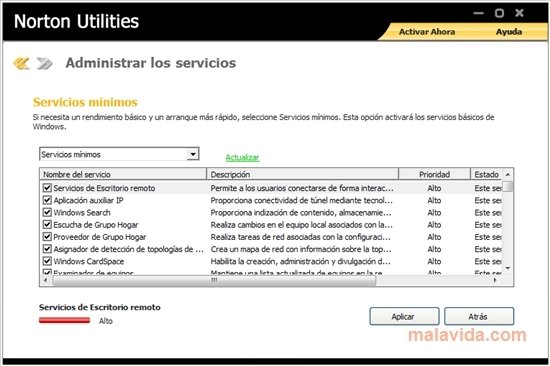Click the horizontal scrollbar left arrow
The width and height of the screenshot is (550, 366).
pyautogui.click(x=46, y=280)
